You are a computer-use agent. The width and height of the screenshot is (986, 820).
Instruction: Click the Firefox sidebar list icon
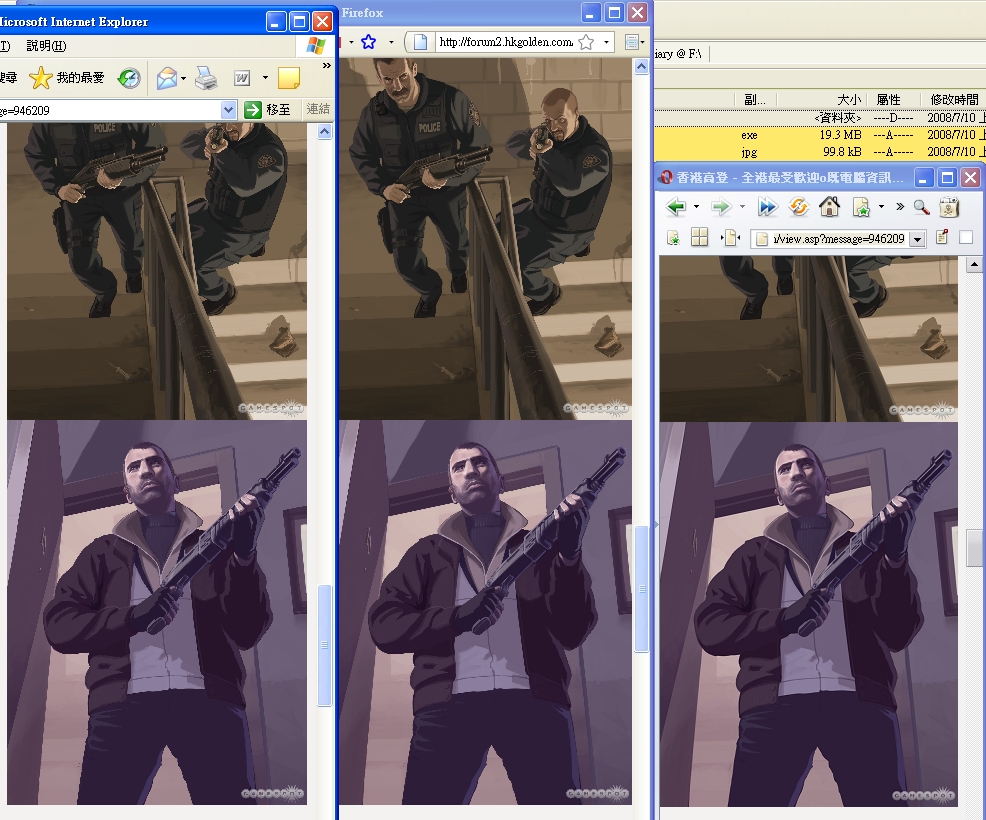coord(632,42)
